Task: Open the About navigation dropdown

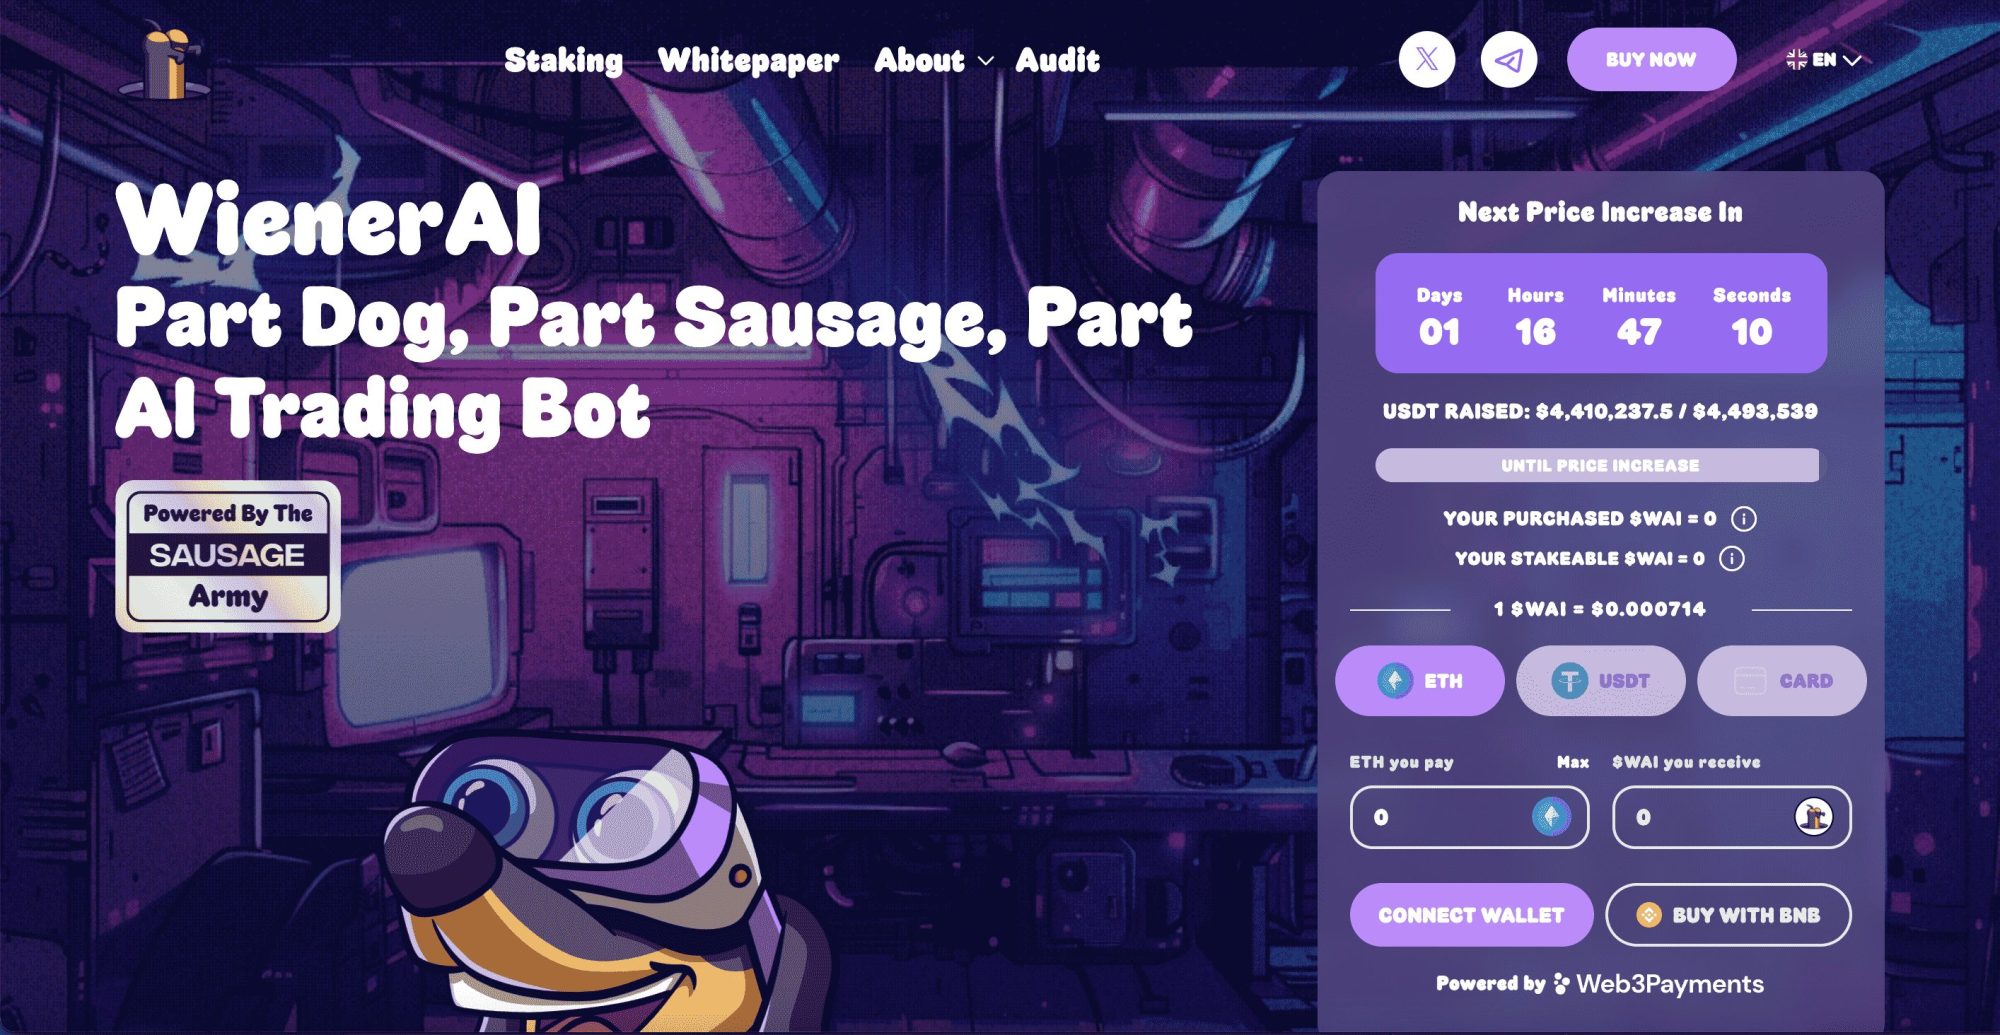Action: click(934, 60)
